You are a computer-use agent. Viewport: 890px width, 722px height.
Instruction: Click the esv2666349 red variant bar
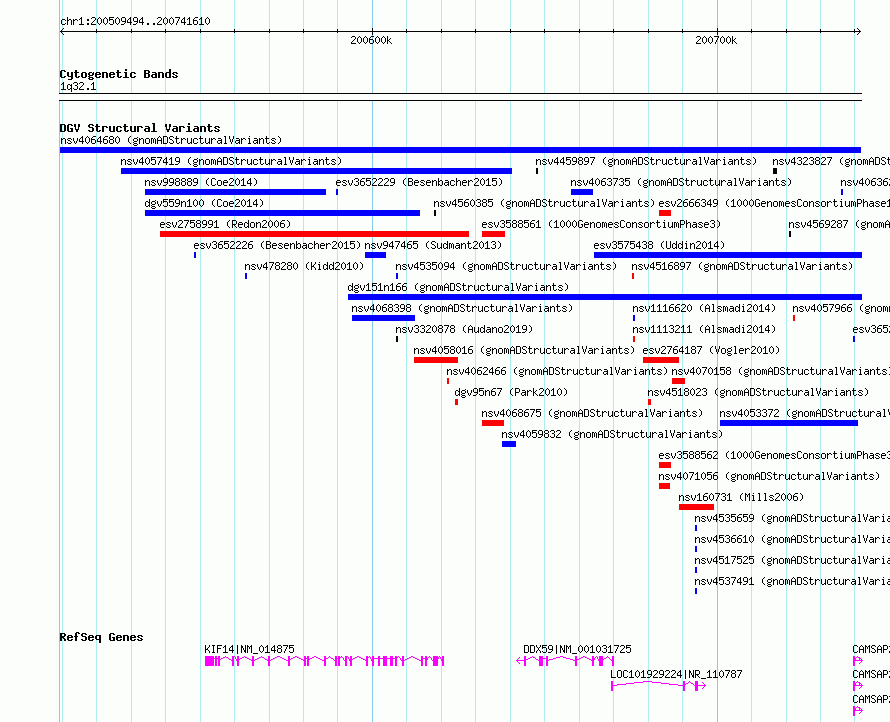tap(665, 213)
